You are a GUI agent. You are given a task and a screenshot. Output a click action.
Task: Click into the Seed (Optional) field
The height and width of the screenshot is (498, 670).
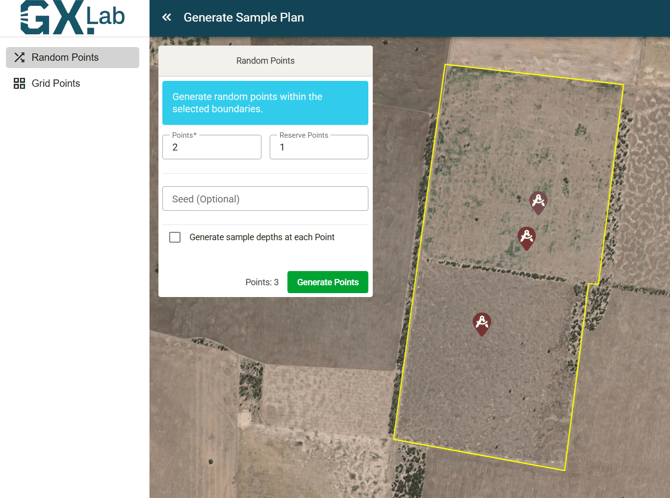[x=265, y=199]
